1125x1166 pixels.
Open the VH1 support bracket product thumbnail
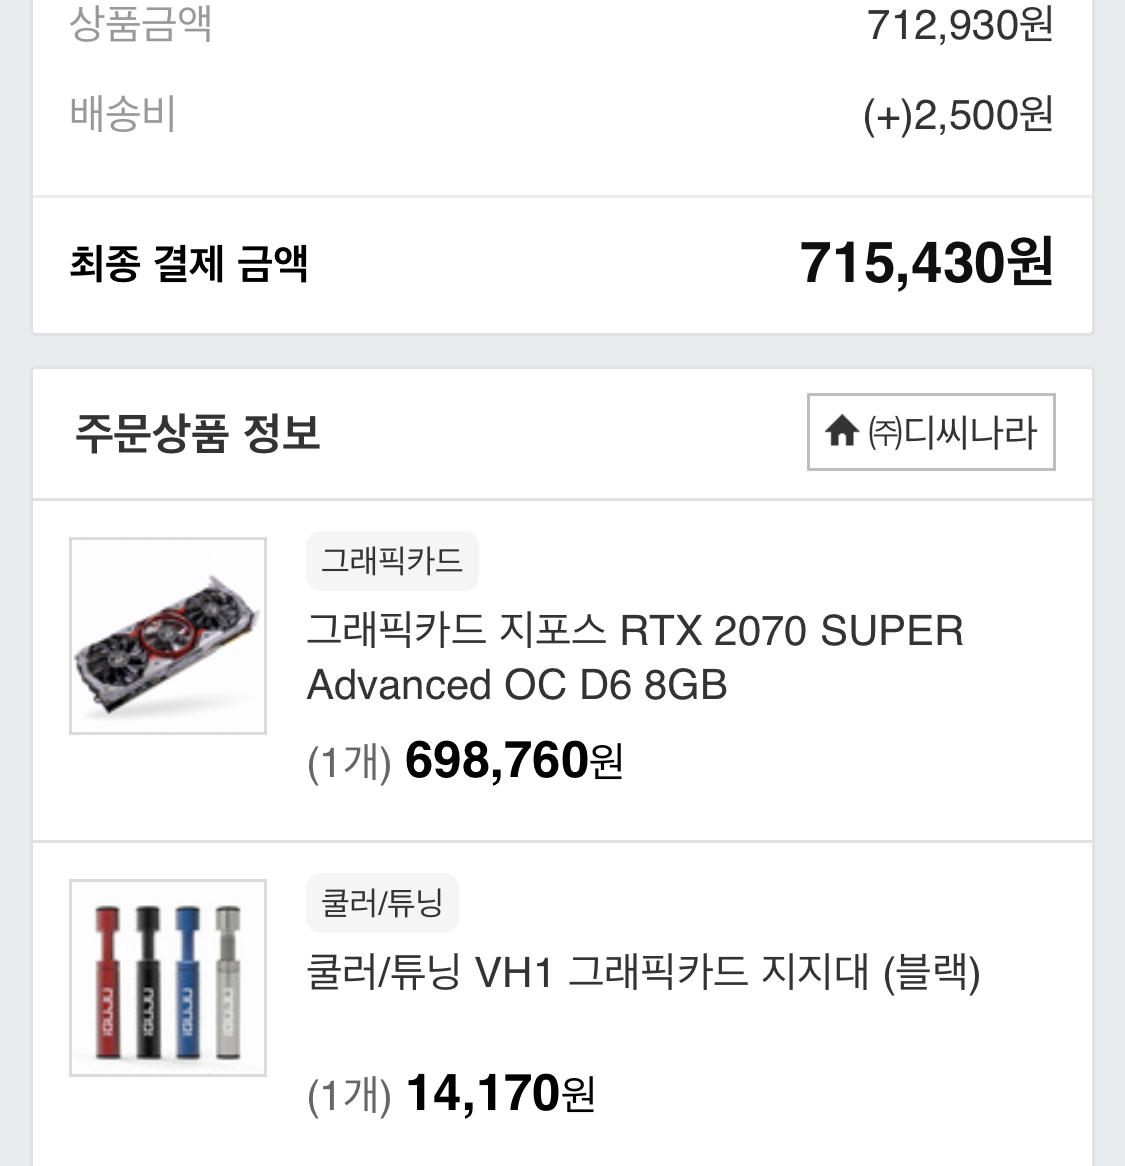tap(168, 978)
